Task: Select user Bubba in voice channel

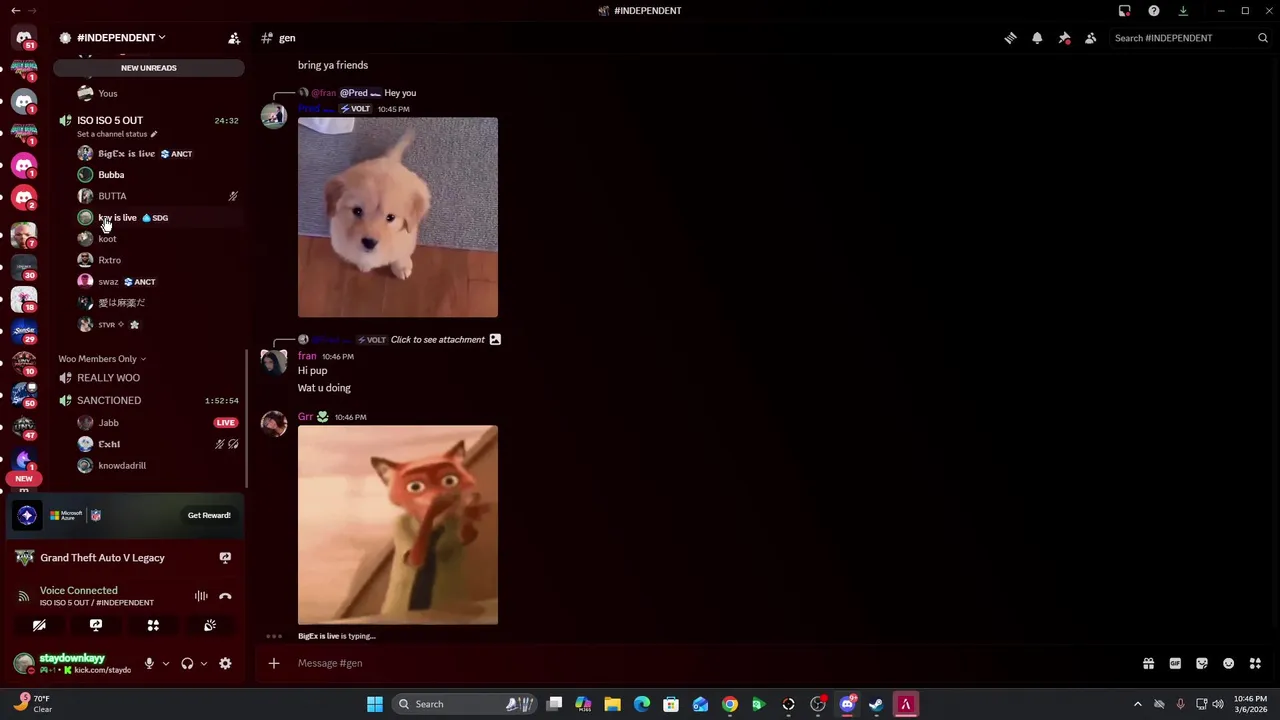Action: (x=111, y=175)
